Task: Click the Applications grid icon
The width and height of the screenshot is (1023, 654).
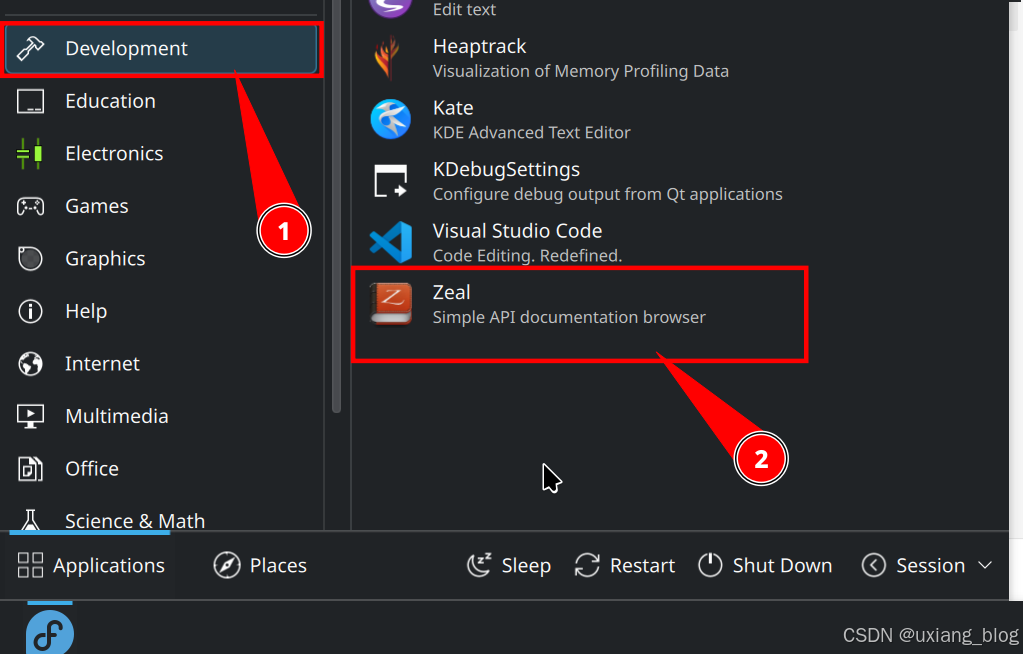Action: pos(30,565)
